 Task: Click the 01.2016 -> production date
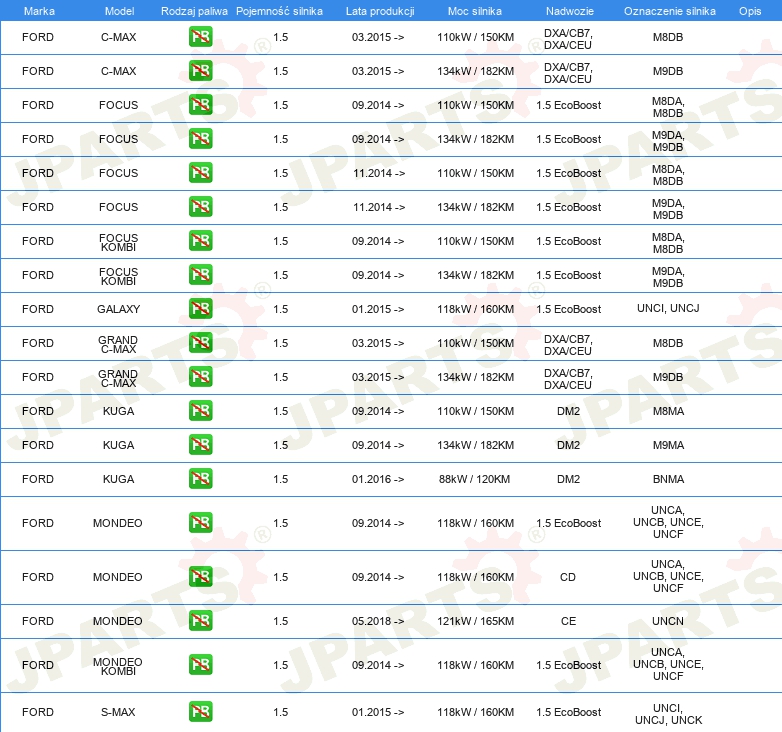(378, 479)
